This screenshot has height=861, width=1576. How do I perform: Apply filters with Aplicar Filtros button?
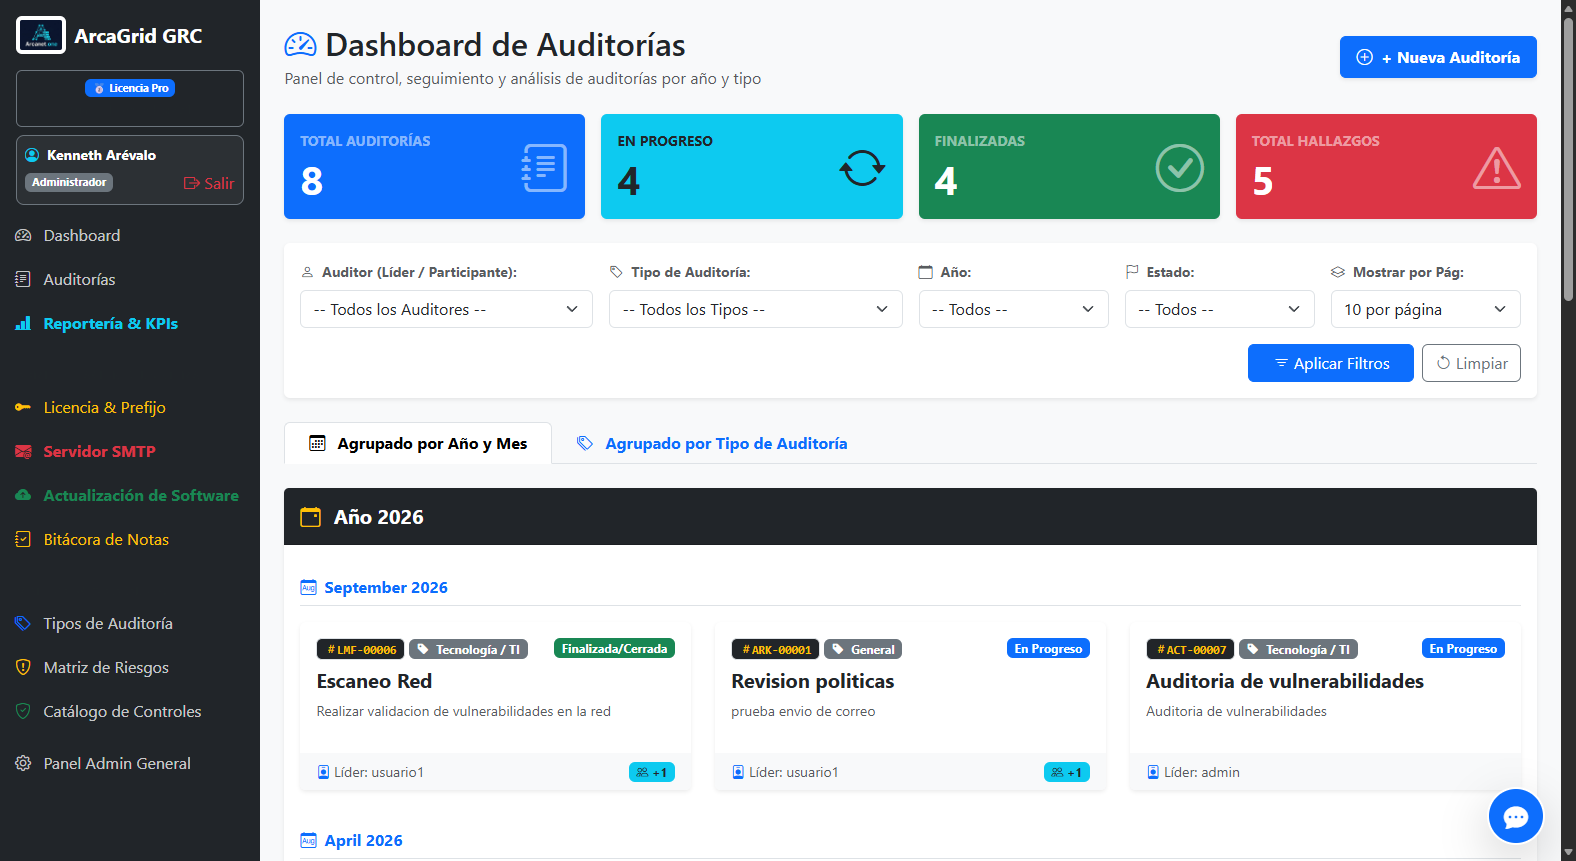point(1331,363)
